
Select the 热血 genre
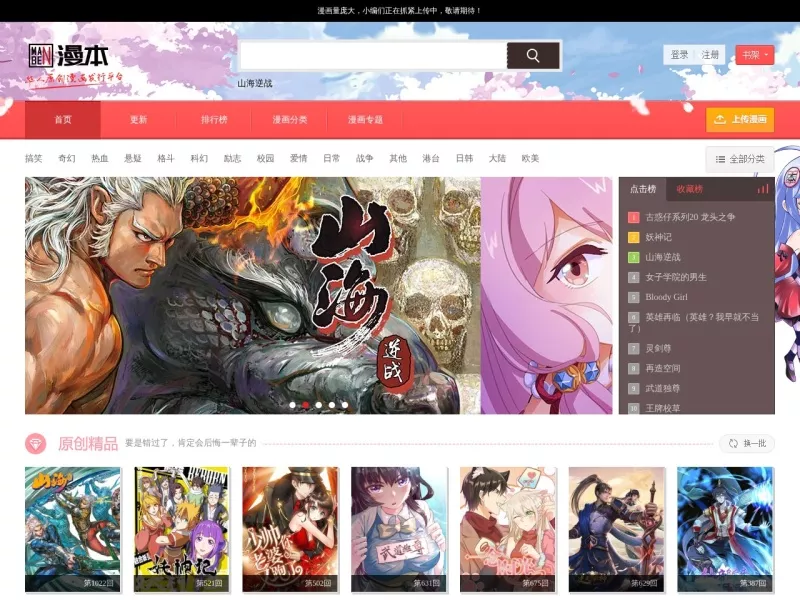[x=100, y=158]
